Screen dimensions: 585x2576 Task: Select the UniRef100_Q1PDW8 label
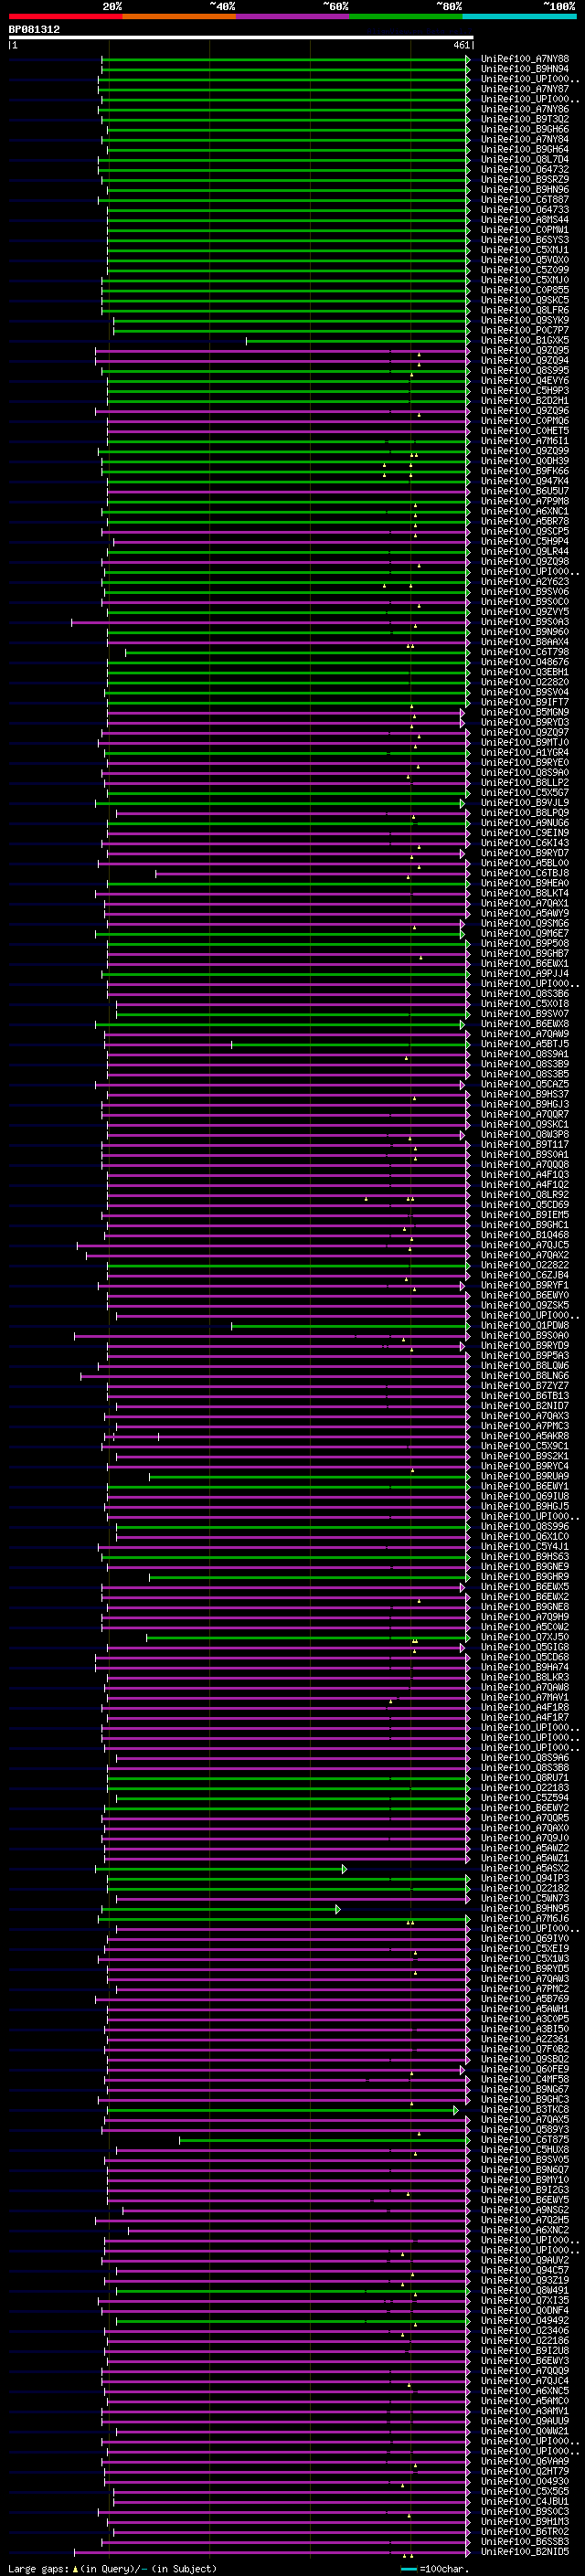pos(524,1325)
